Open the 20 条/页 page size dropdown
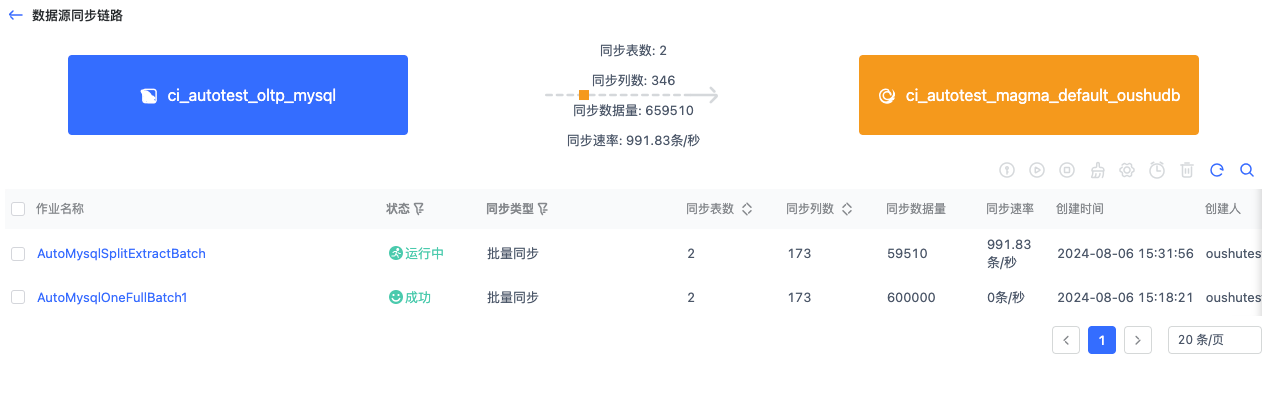Image resolution: width=1274 pixels, height=420 pixels. click(x=1214, y=340)
